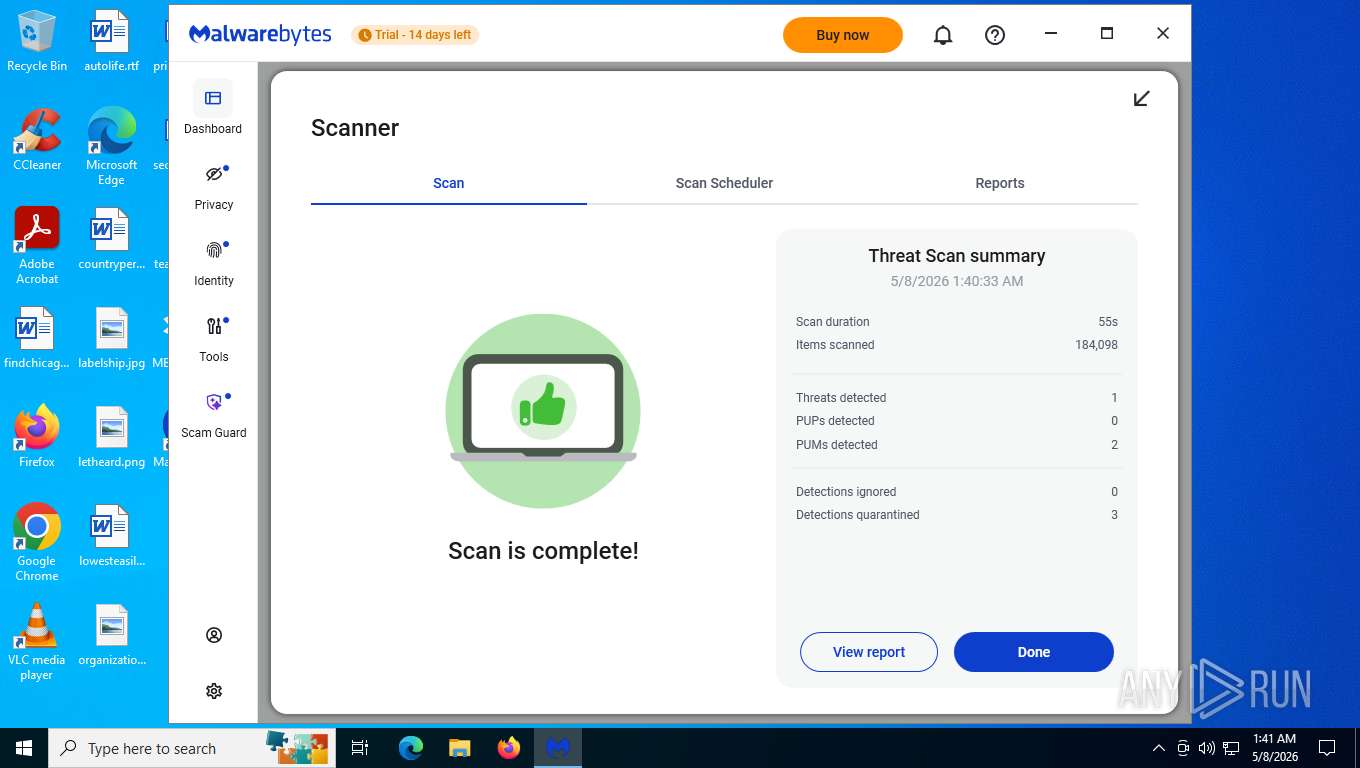Open Task View on taskbar
This screenshot has height=768, width=1360.
(360, 748)
